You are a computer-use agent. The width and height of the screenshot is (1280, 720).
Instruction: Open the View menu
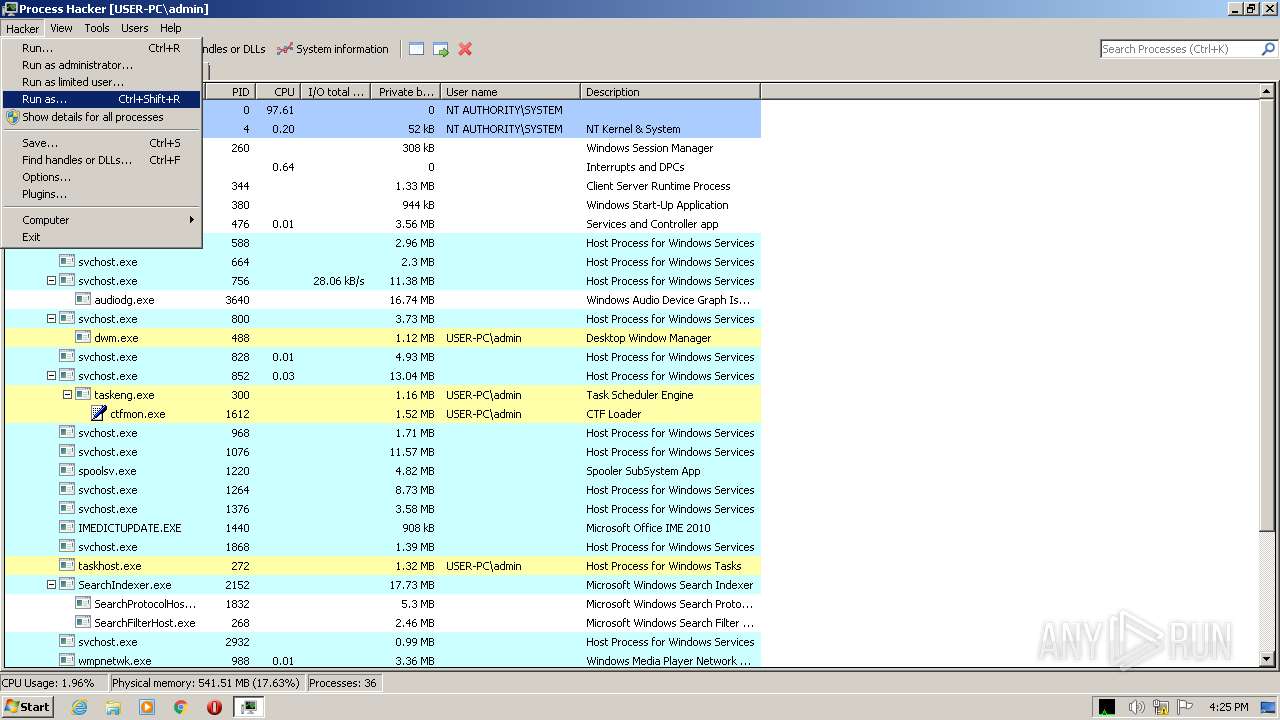click(61, 28)
